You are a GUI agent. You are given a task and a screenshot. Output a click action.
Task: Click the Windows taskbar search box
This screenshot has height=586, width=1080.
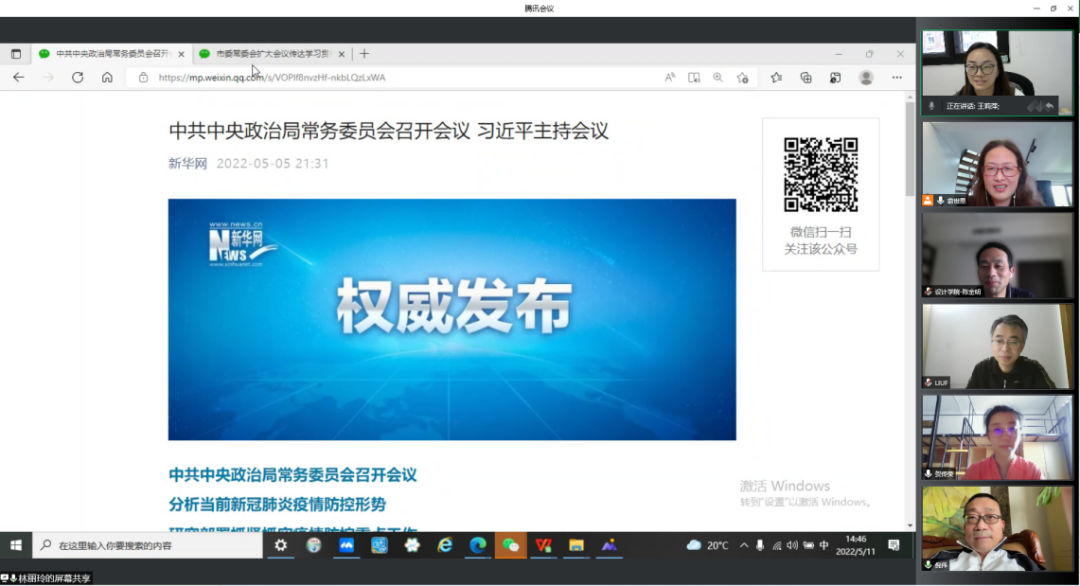tap(148, 545)
